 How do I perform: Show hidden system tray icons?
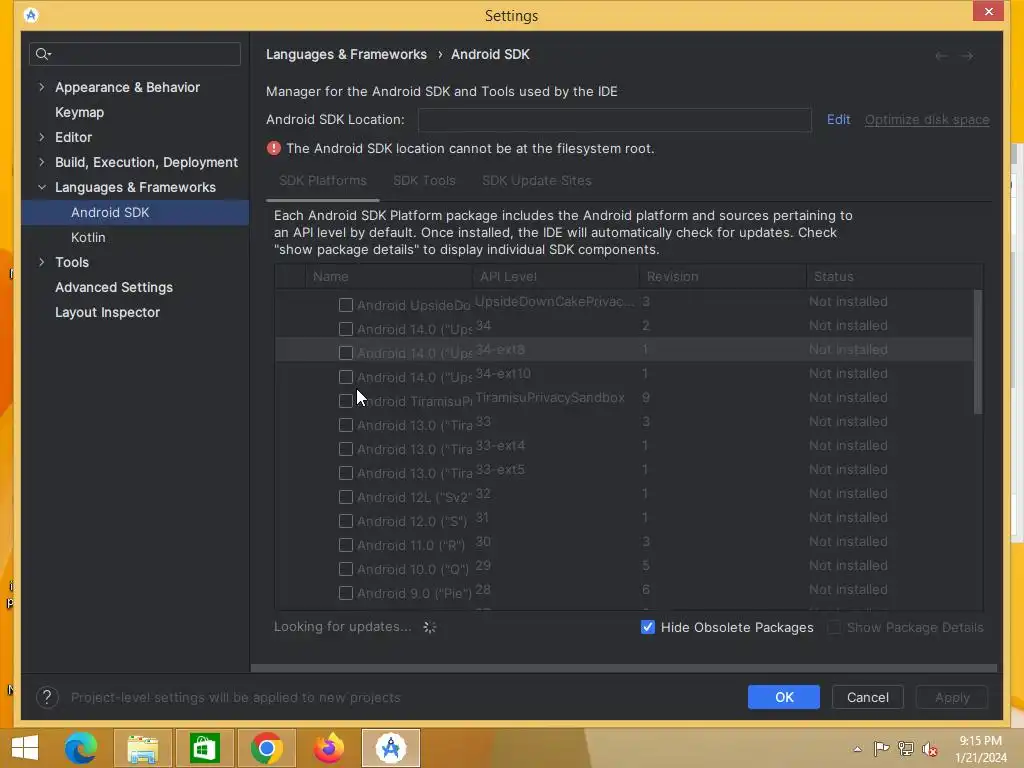pos(857,749)
